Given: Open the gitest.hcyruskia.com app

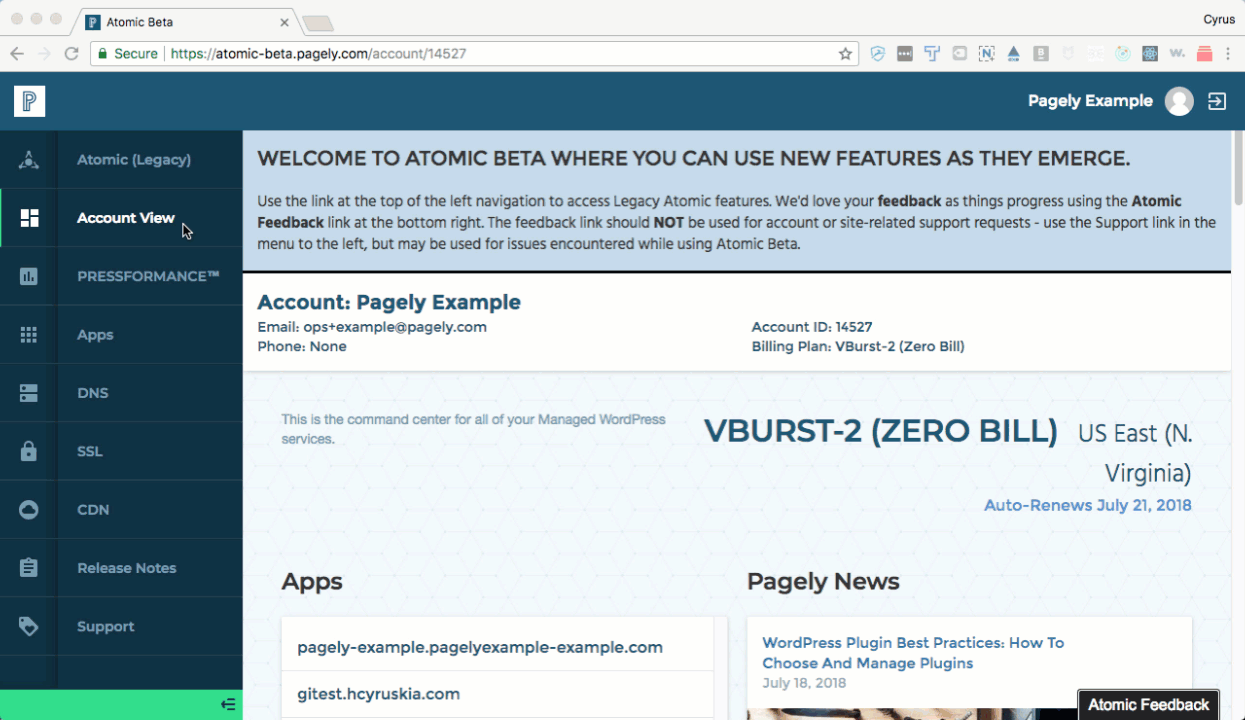Looking at the screenshot, I should click(379, 694).
